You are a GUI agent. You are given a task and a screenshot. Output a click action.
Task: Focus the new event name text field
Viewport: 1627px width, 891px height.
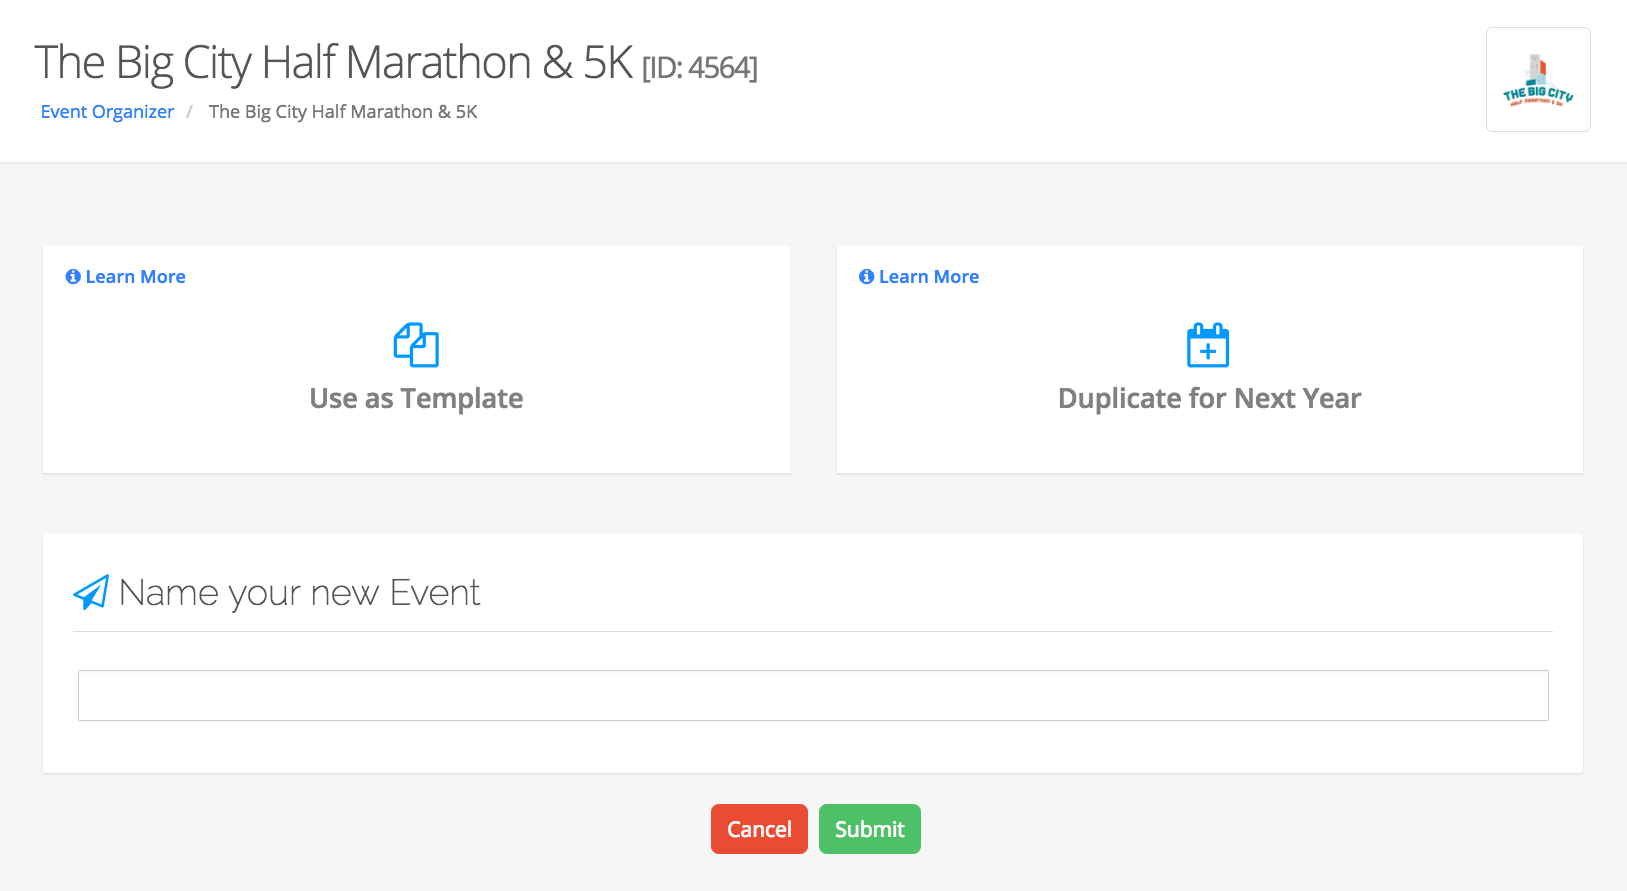pyautogui.click(x=812, y=695)
